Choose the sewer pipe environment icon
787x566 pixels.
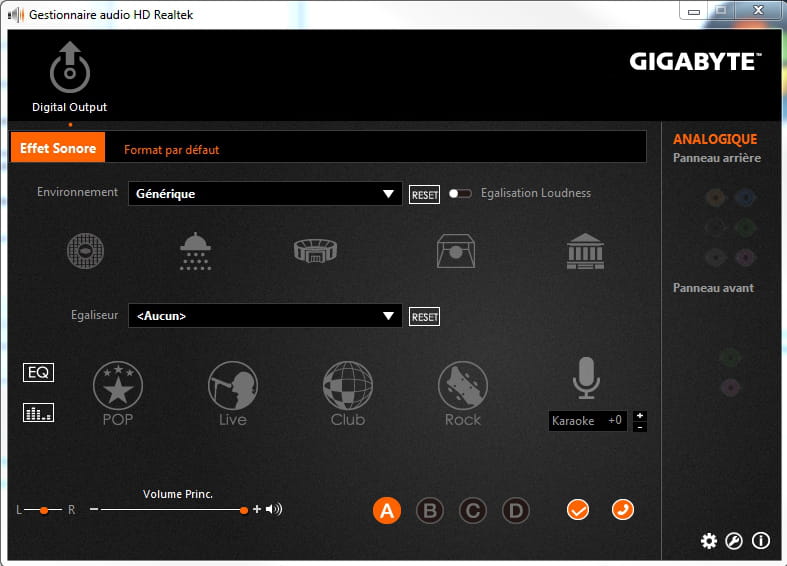(85, 251)
